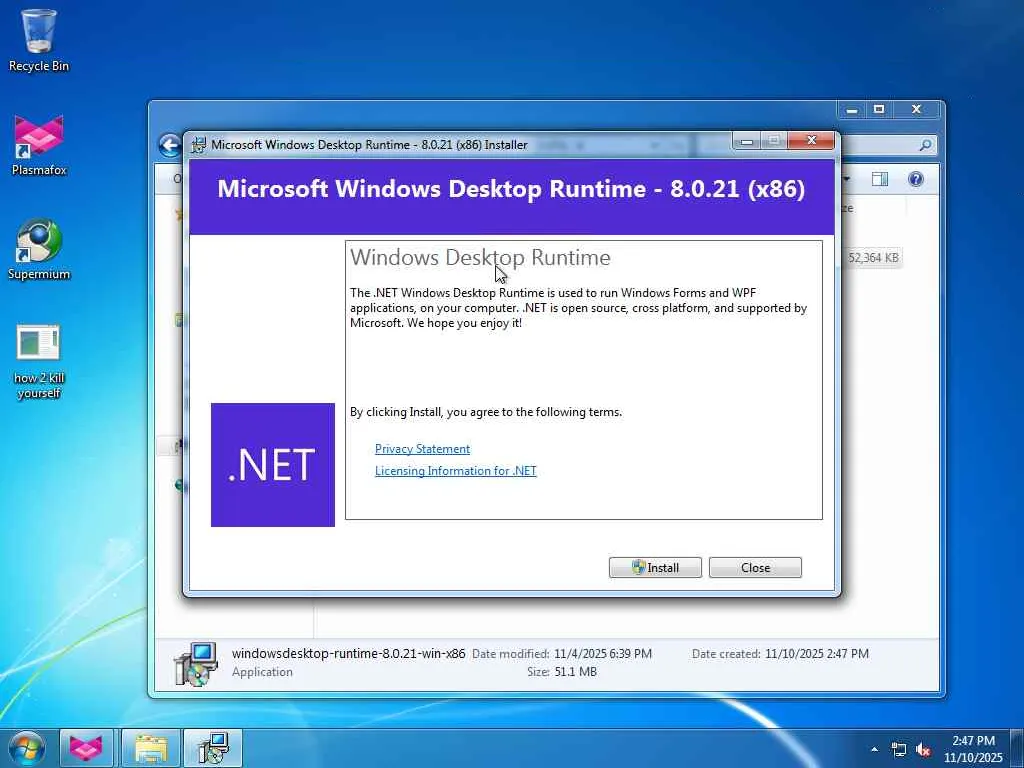Click the muted volume tray icon
Screen dimensions: 1024x768
tap(923, 749)
